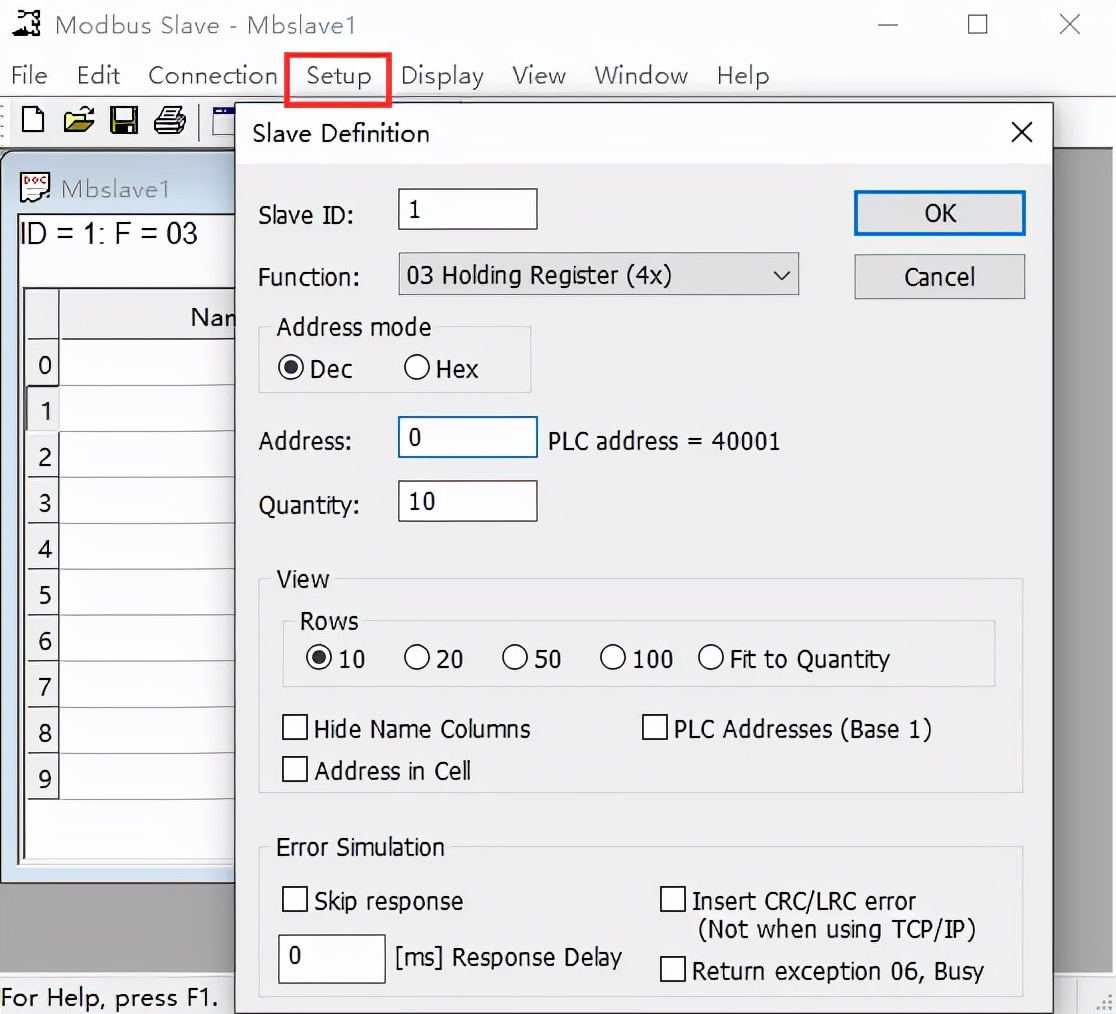
Task: Select the Hex address mode
Action: coord(417,369)
